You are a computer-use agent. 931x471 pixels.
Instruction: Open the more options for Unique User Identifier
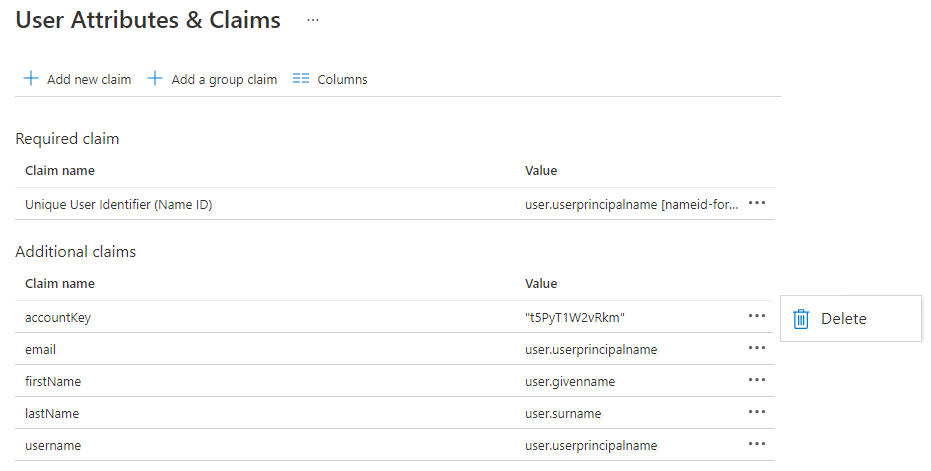point(757,203)
